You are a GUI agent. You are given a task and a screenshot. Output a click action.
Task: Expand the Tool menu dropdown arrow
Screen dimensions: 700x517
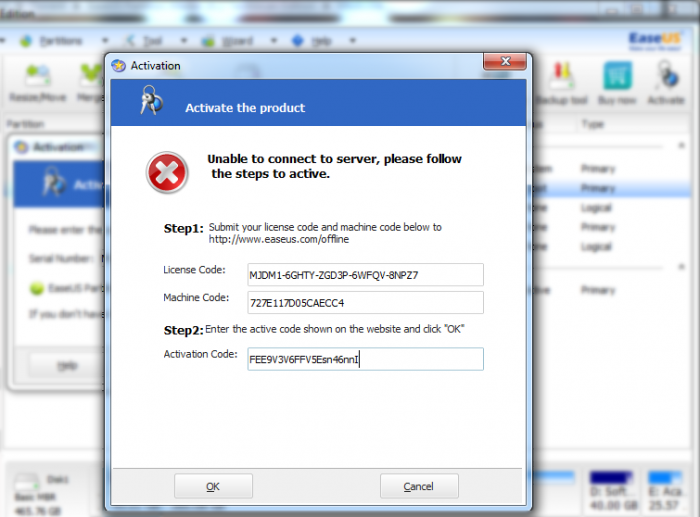(184, 41)
